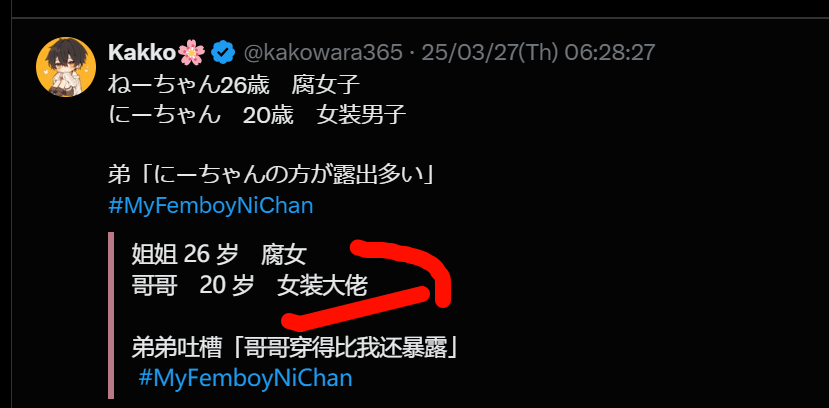Click the line ねーちゃん26歳 腐女子

234,85
